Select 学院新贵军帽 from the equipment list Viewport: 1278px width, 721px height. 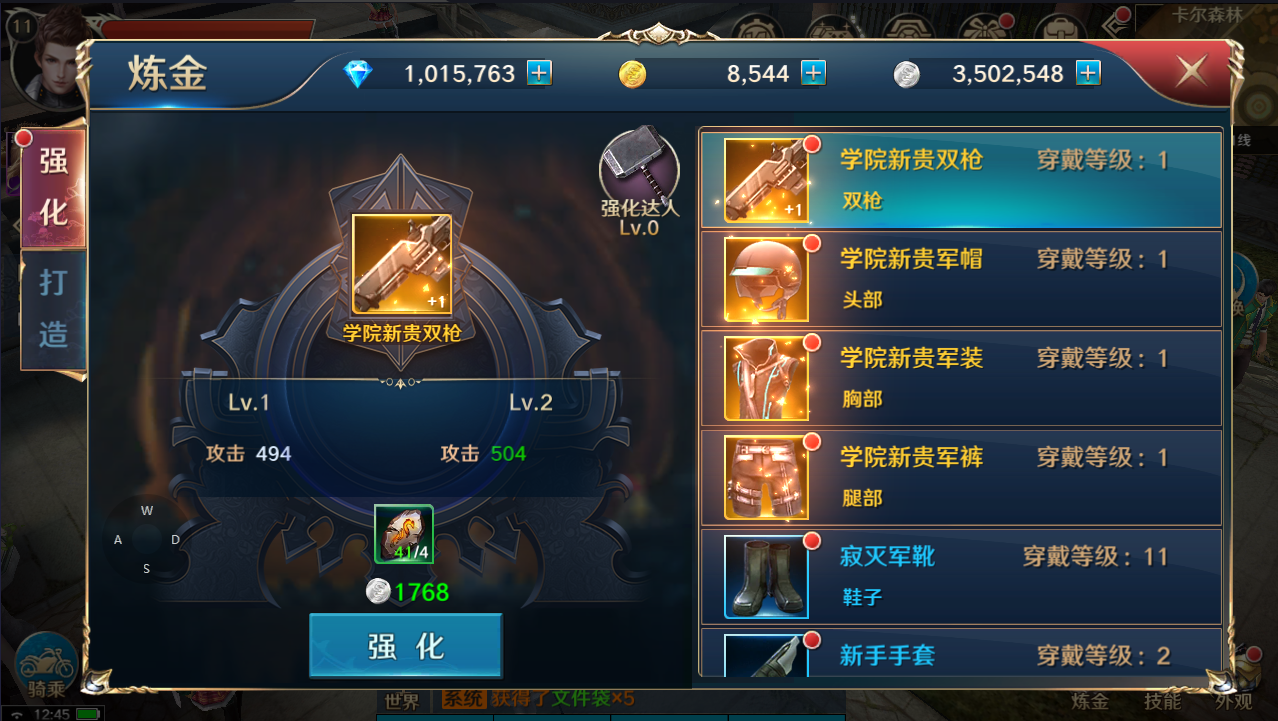pyautogui.click(x=961, y=279)
